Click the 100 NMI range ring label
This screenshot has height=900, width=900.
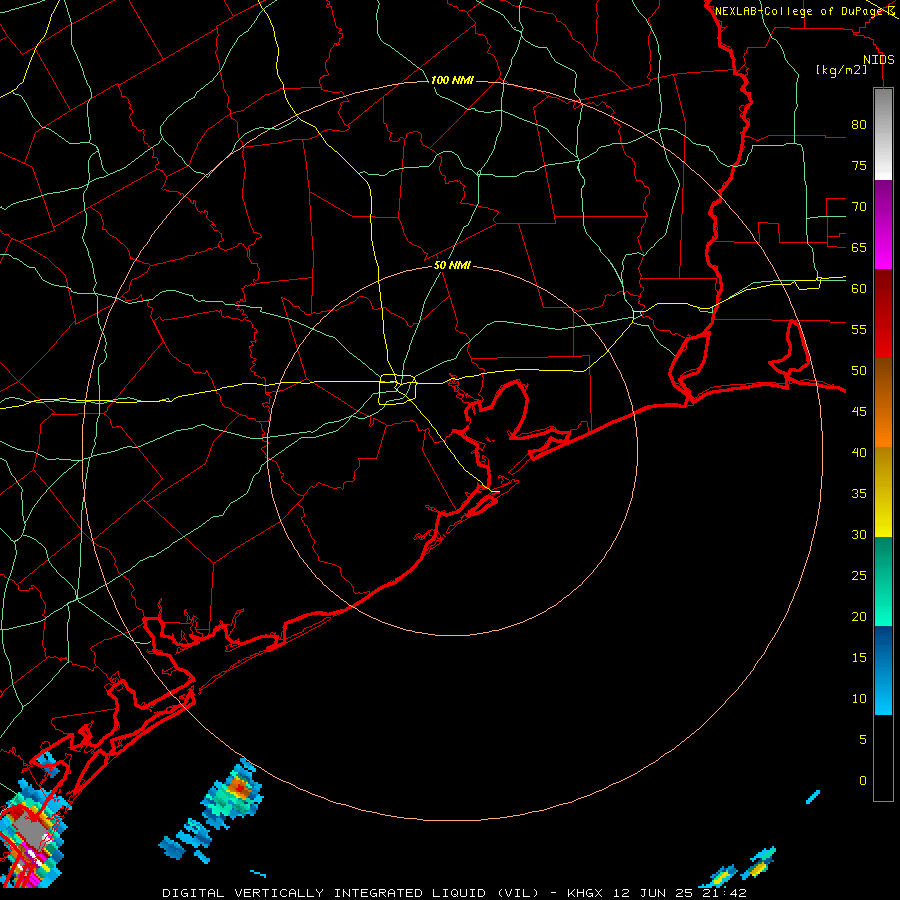(x=452, y=80)
